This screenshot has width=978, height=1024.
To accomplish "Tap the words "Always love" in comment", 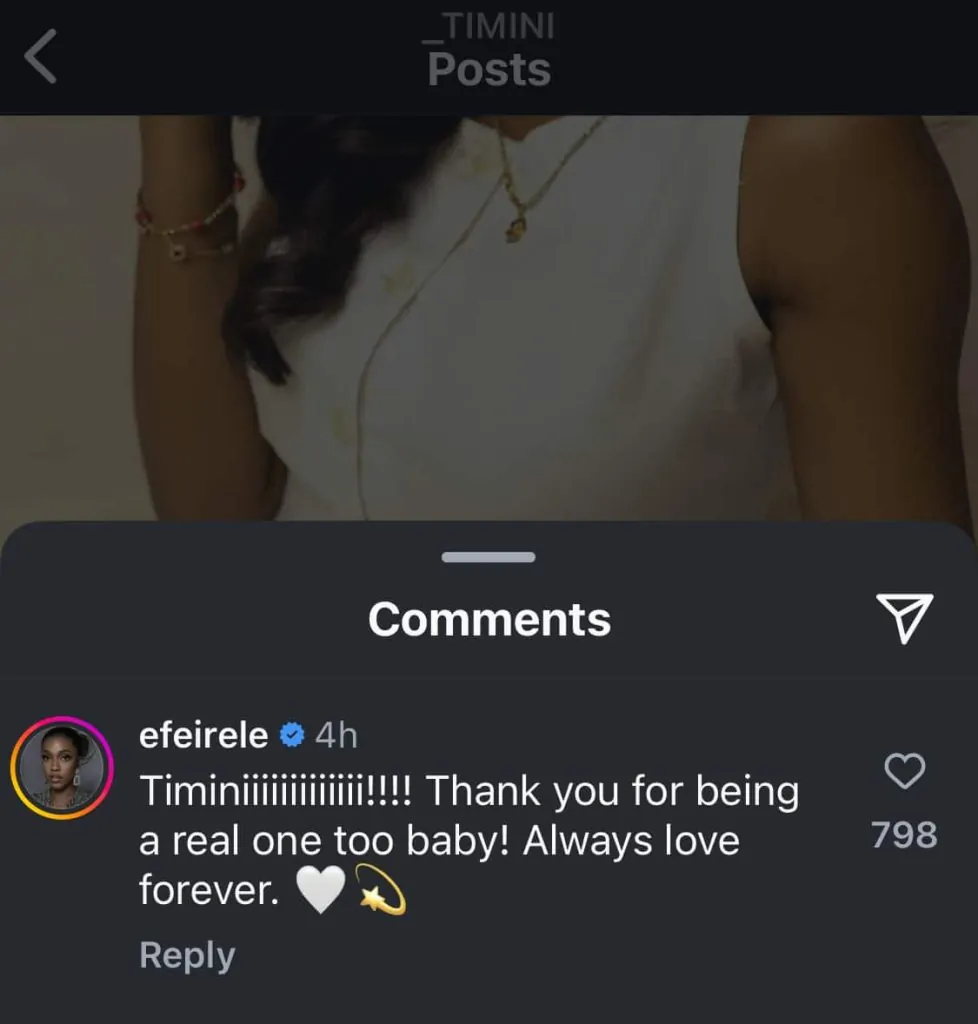I will click(631, 841).
